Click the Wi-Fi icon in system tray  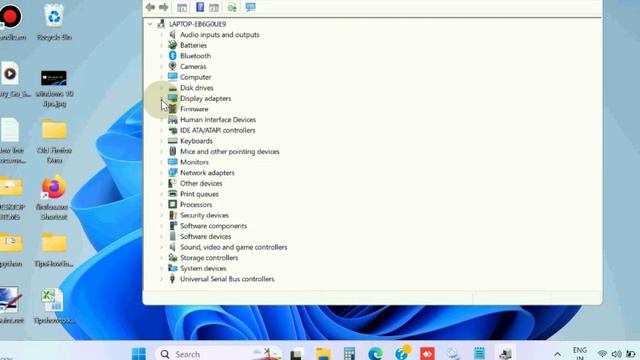tap(602, 354)
